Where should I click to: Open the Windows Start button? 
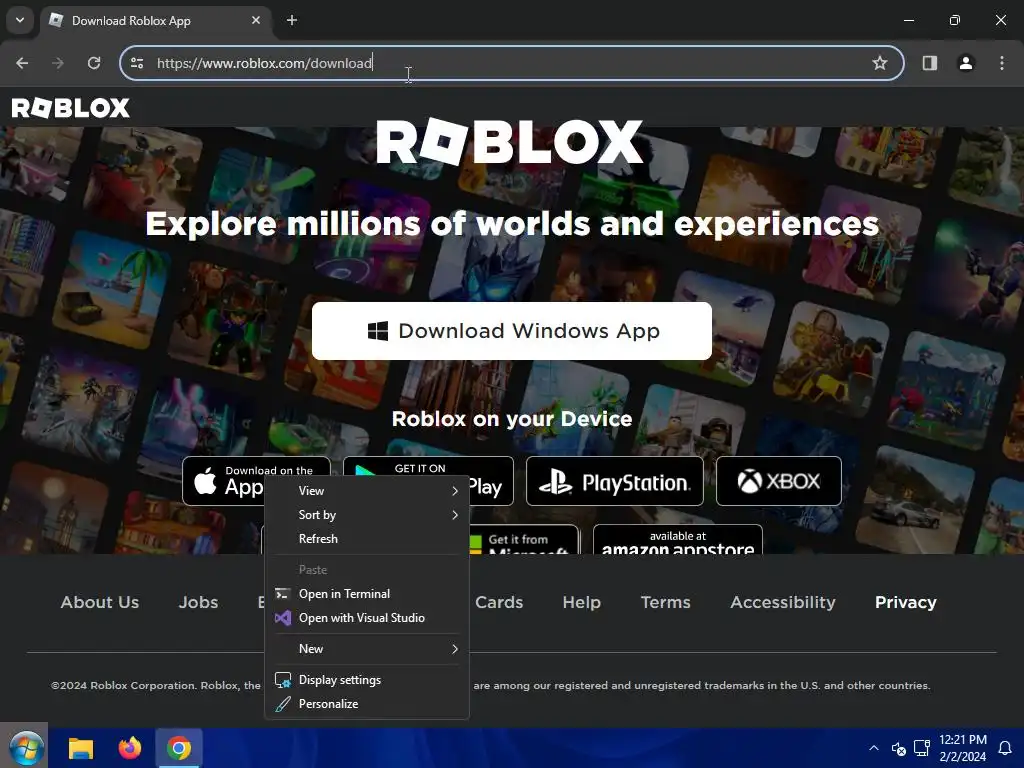pyautogui.click(x=24, y=748)
